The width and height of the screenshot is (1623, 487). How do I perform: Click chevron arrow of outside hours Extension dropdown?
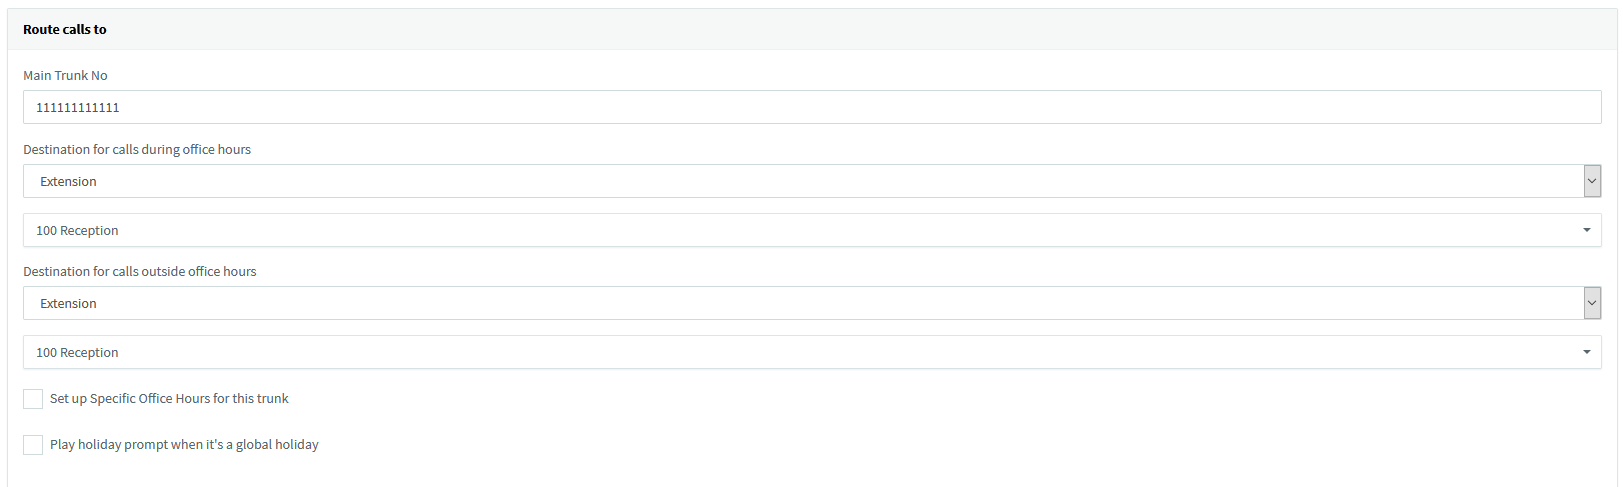(1592, 303)
